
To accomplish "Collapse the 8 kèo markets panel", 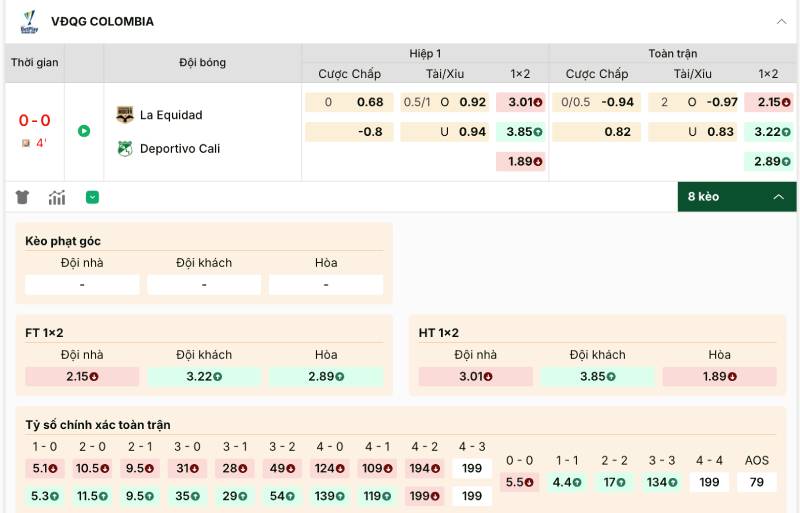I will coord(737,197).
